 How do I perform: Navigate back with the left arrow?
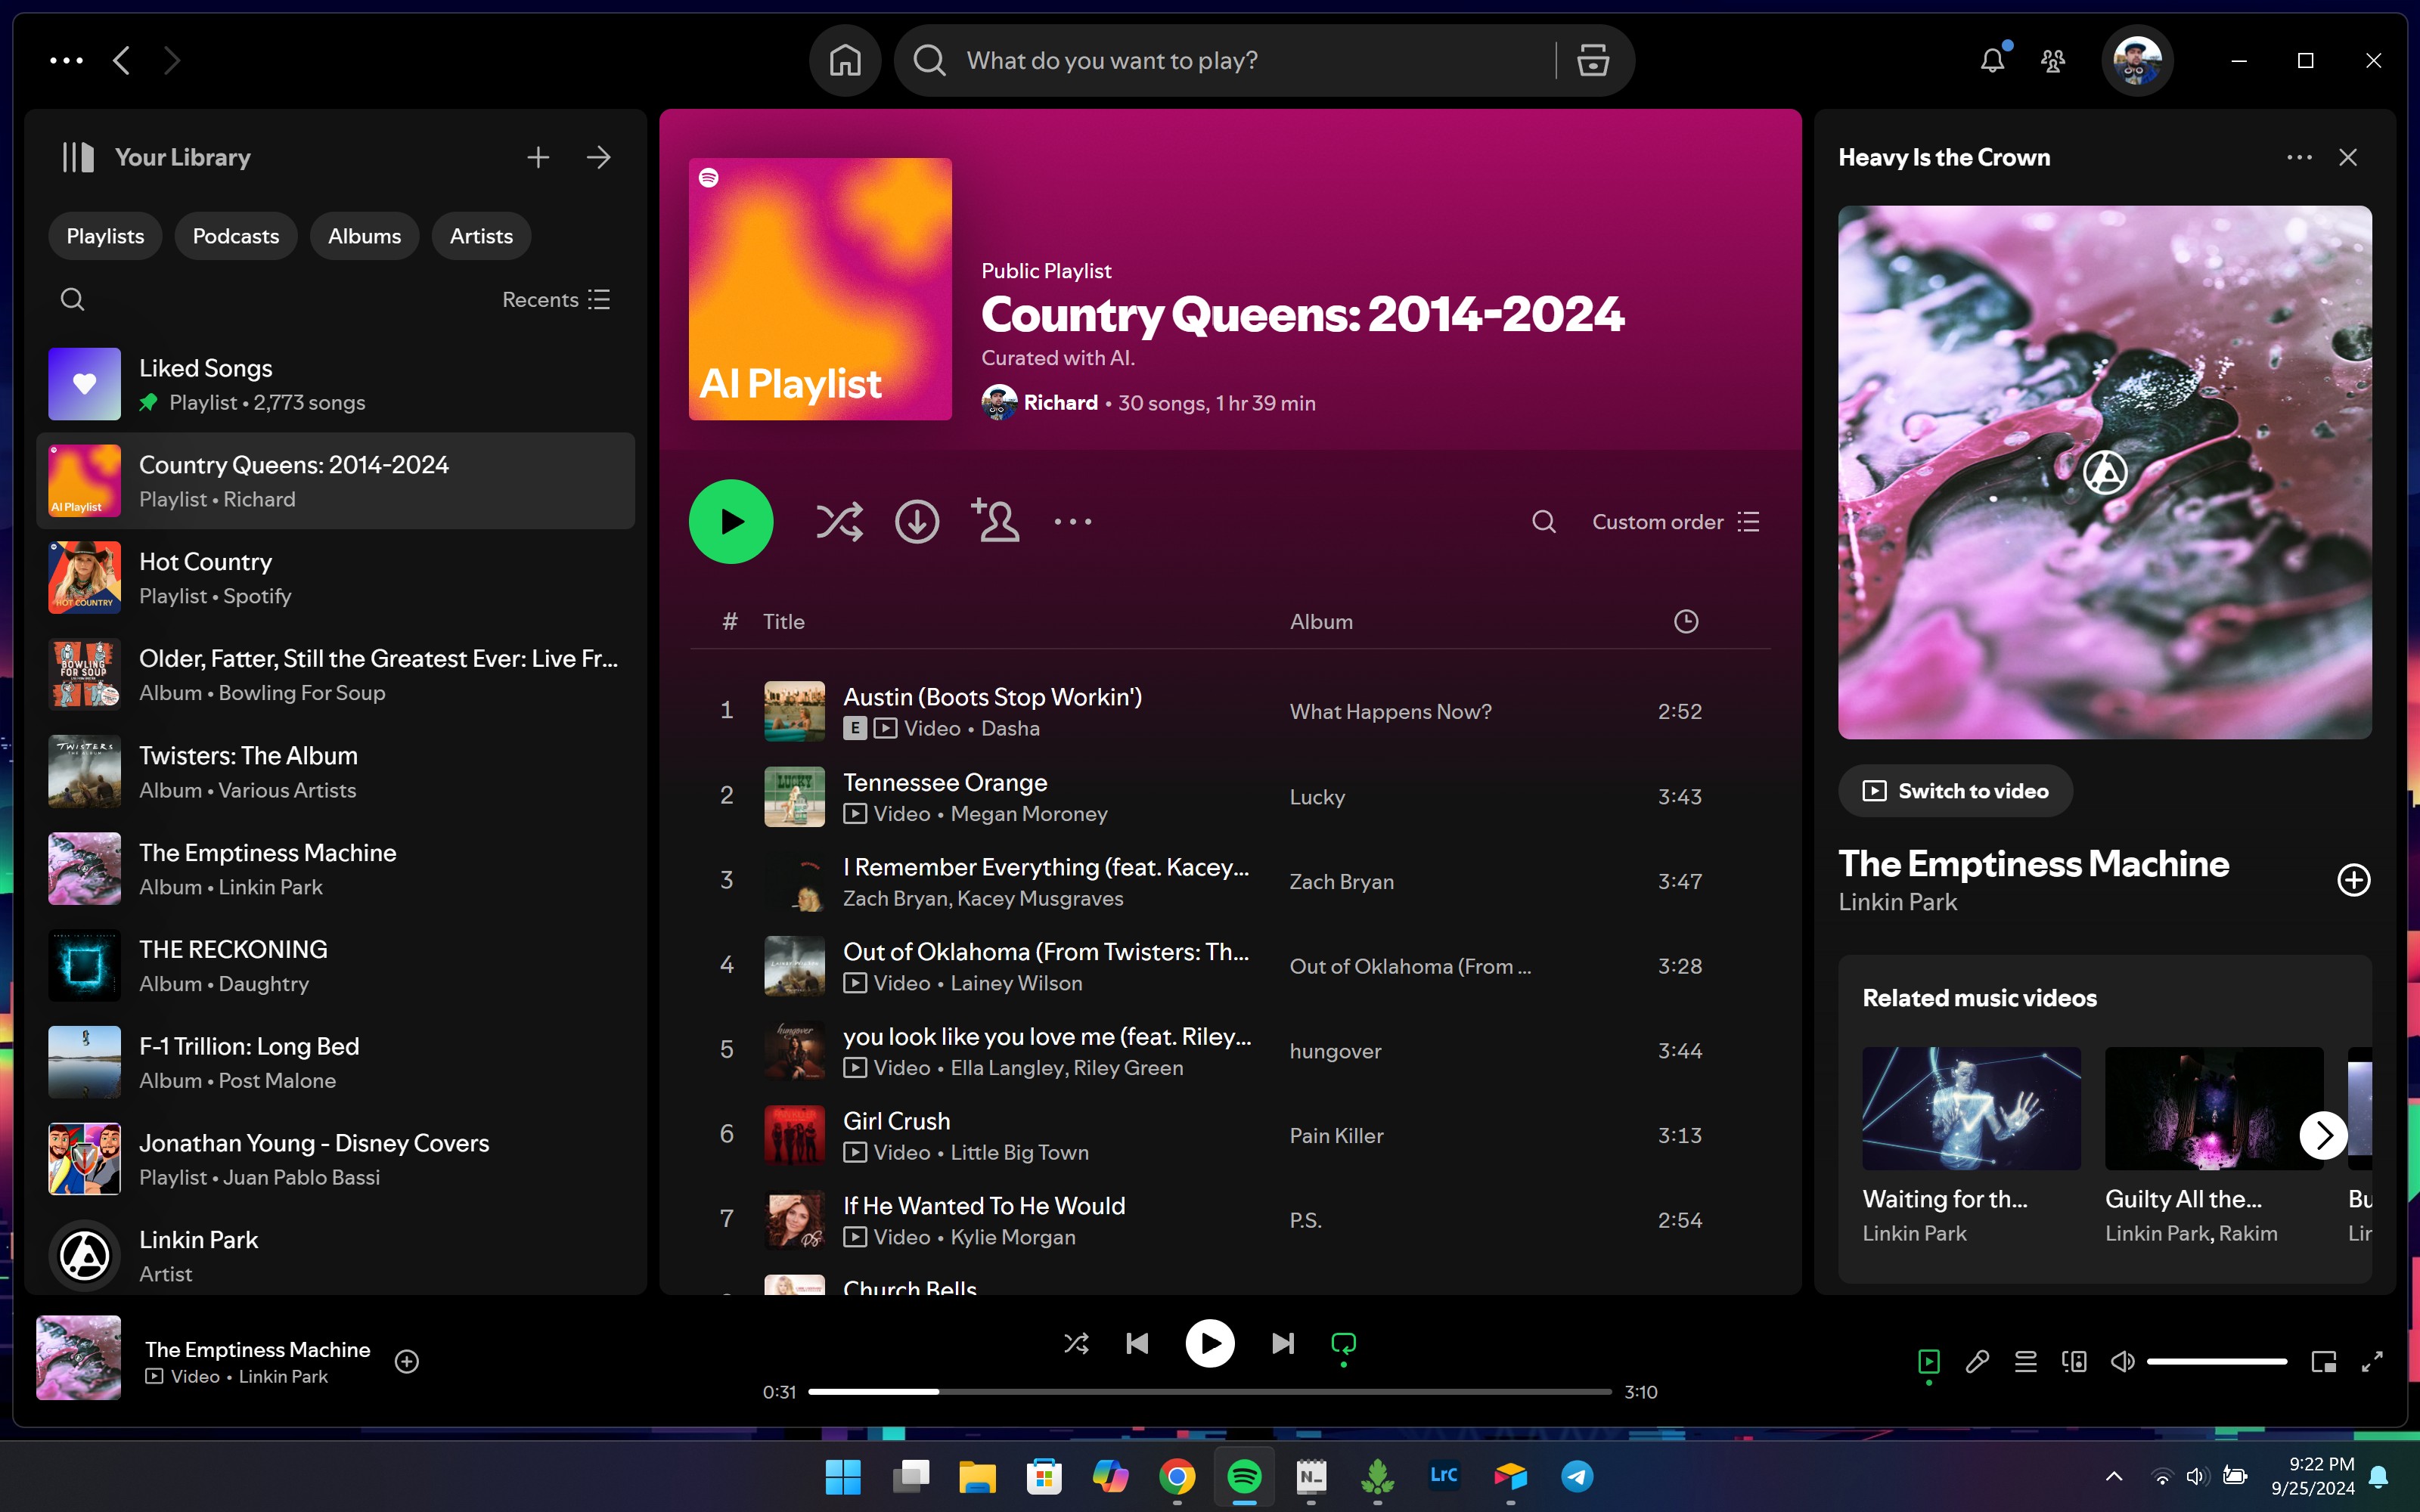point(121,61)
